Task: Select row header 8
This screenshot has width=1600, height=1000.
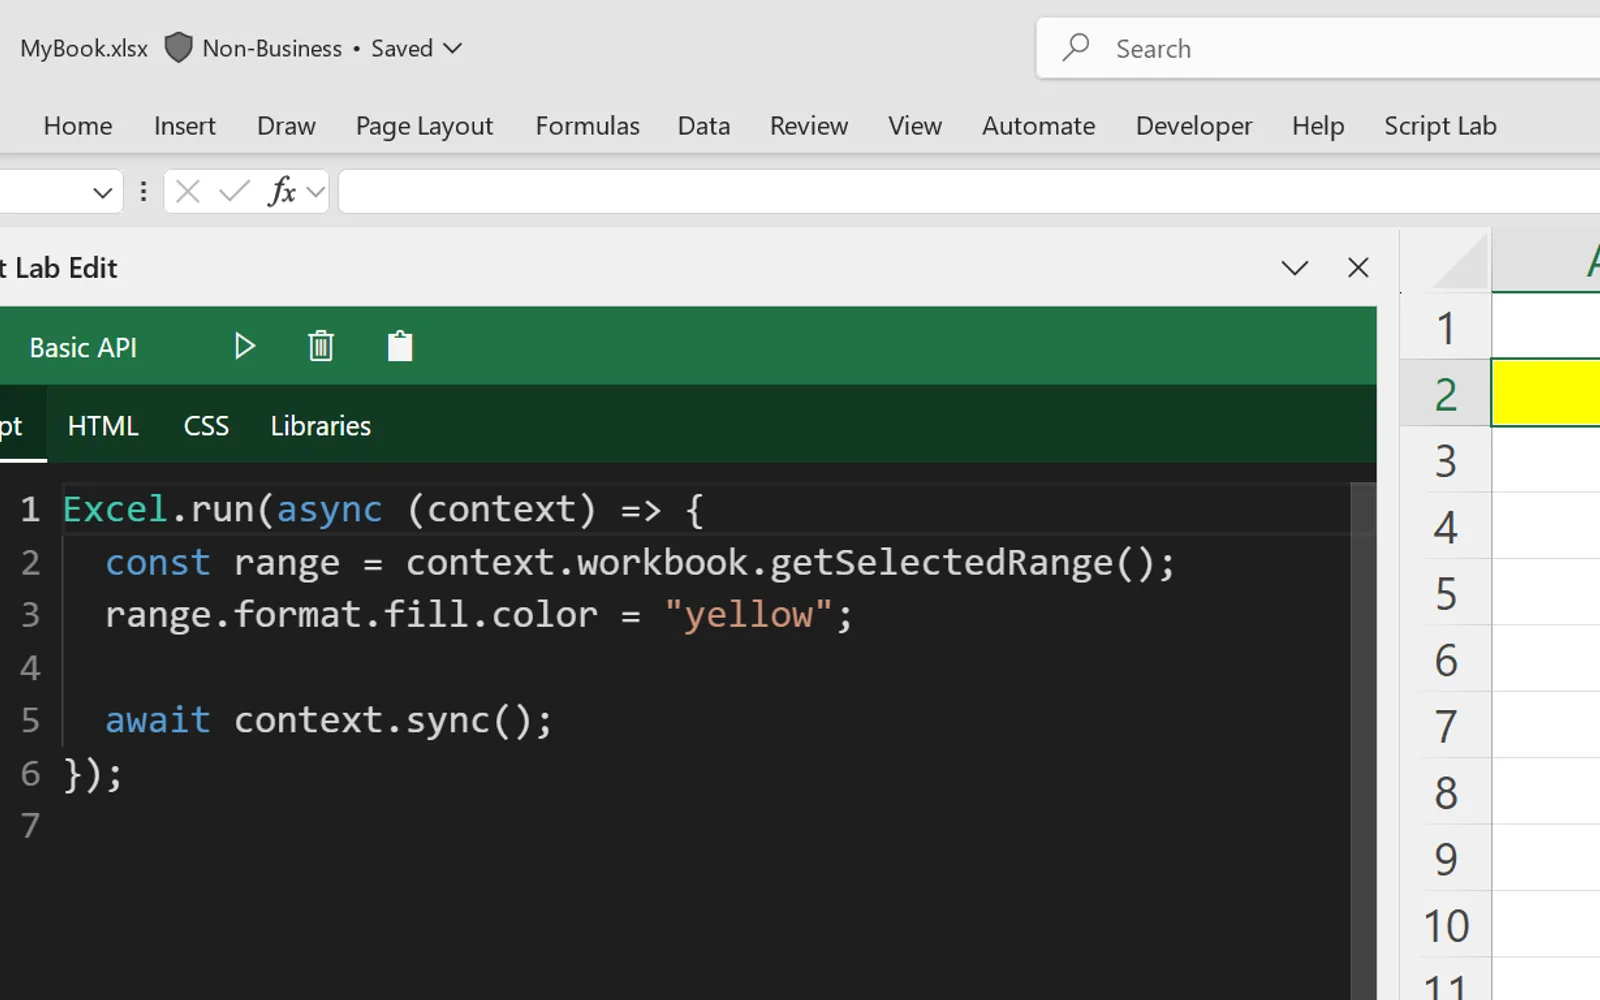Action: [1445, 793]
